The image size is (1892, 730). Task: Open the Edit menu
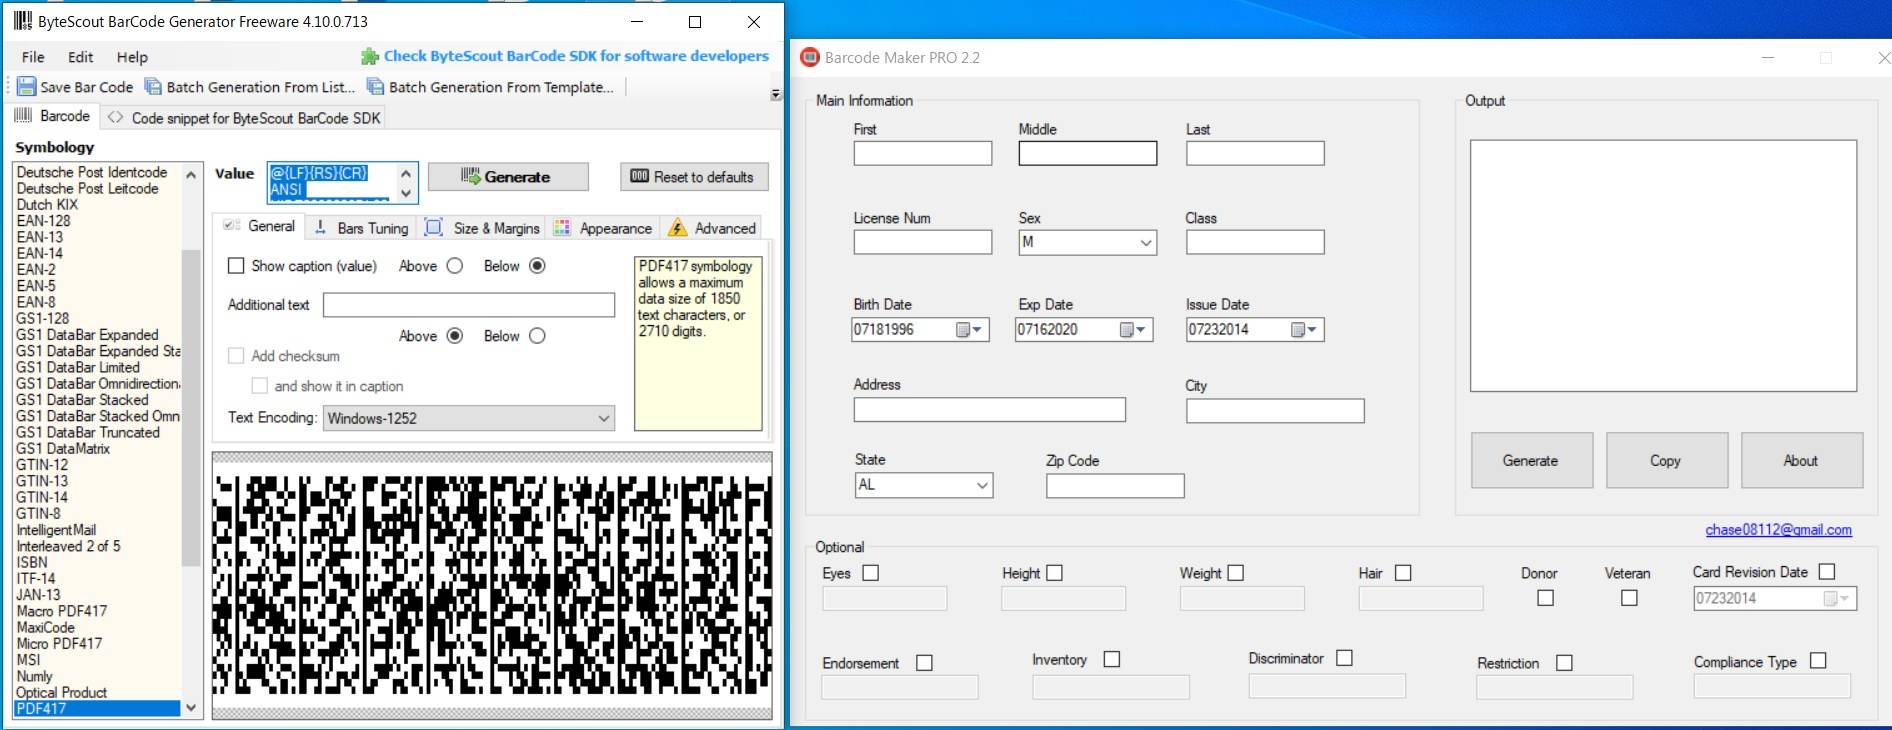80,57
